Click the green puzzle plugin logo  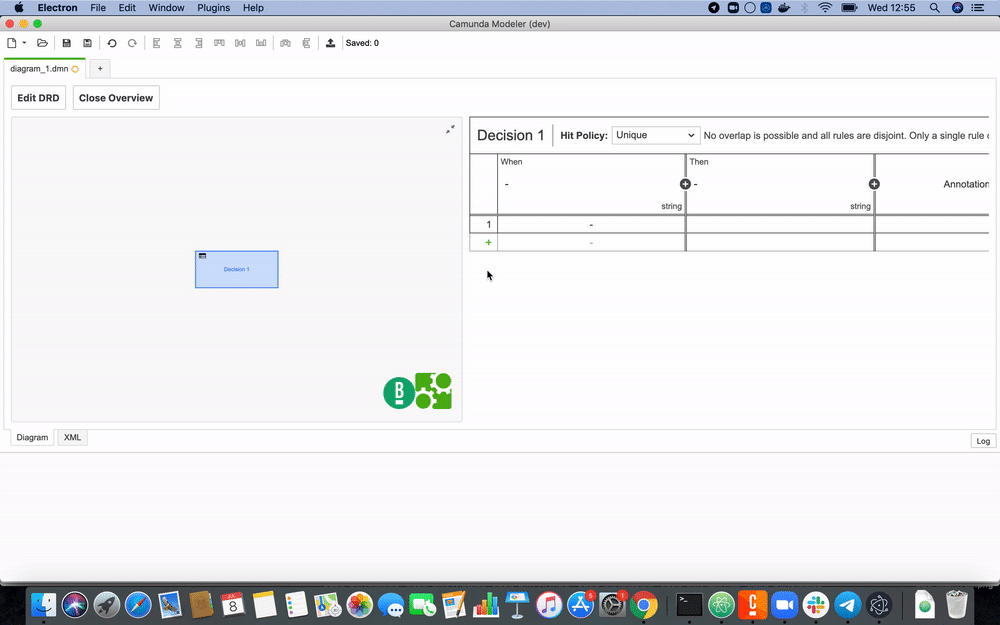coord(434,390)
